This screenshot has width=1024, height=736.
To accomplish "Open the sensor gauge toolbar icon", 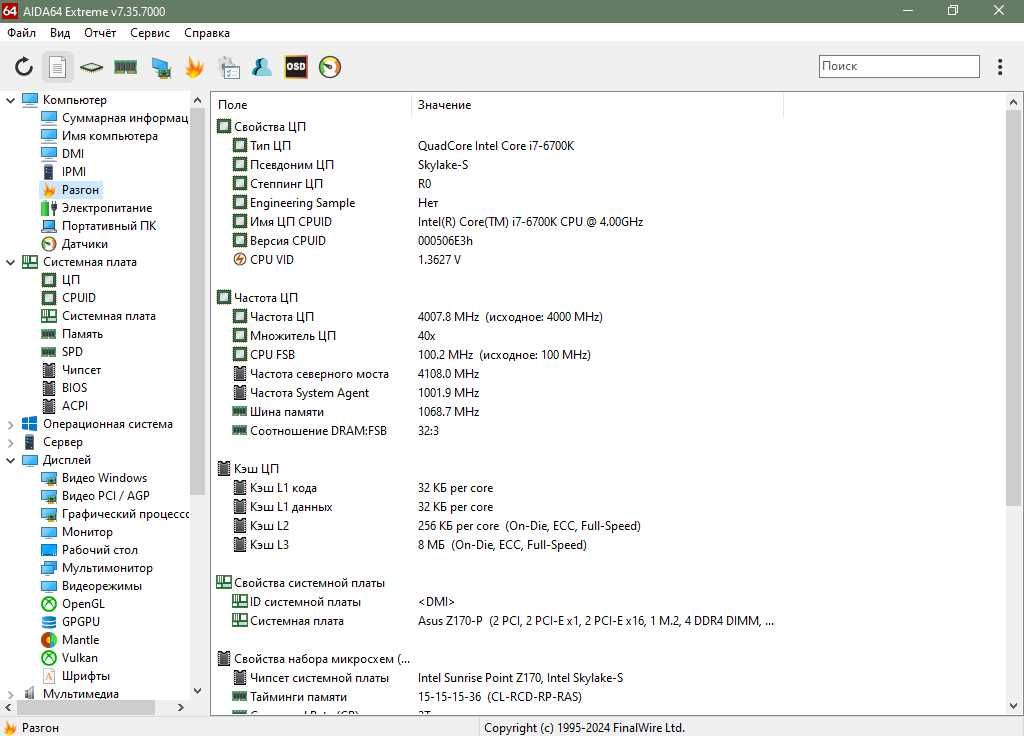I will [x=330, y=67].
